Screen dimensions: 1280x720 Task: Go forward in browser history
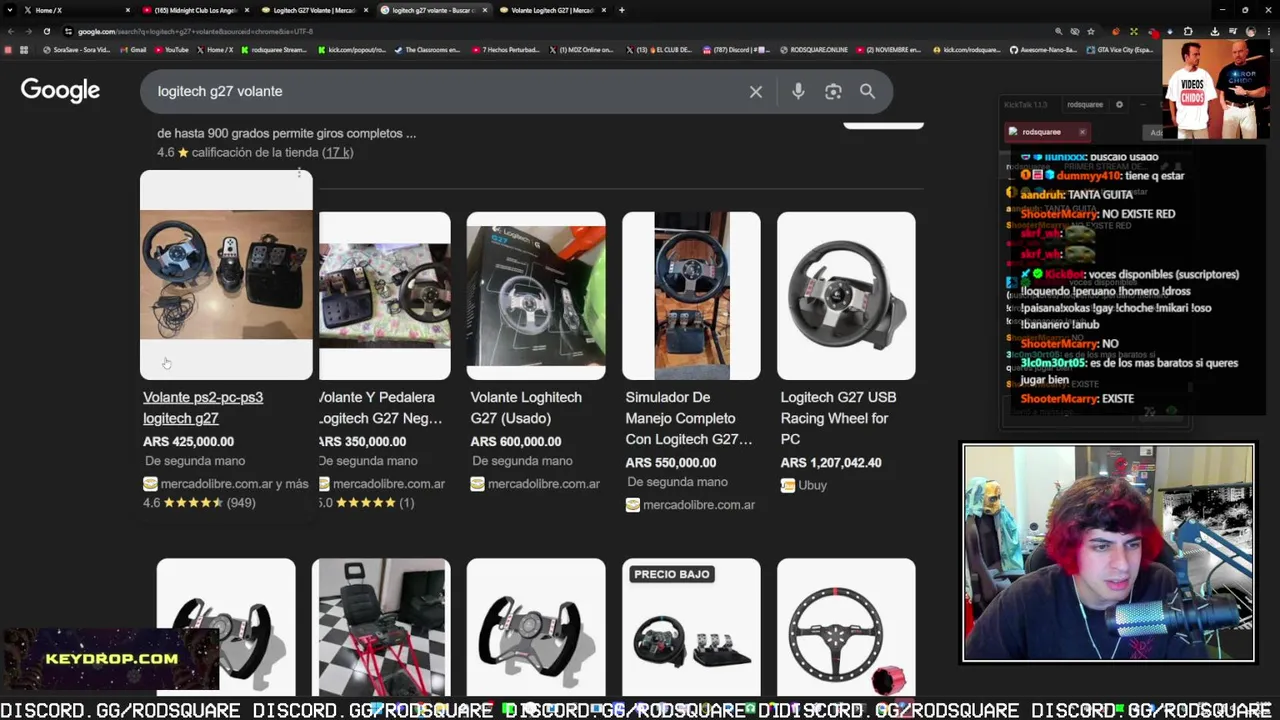[27, 31]
